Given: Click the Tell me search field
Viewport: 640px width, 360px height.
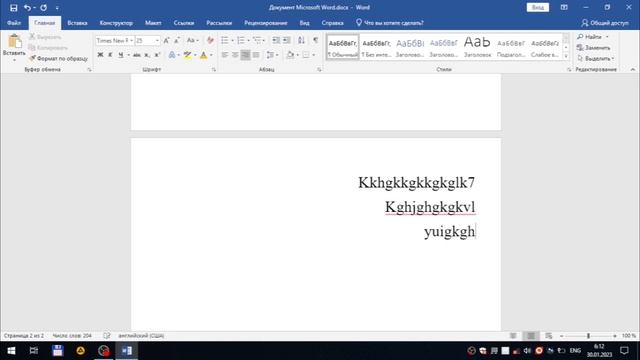Looking at the screenshot, I should (x=390, y=23).
